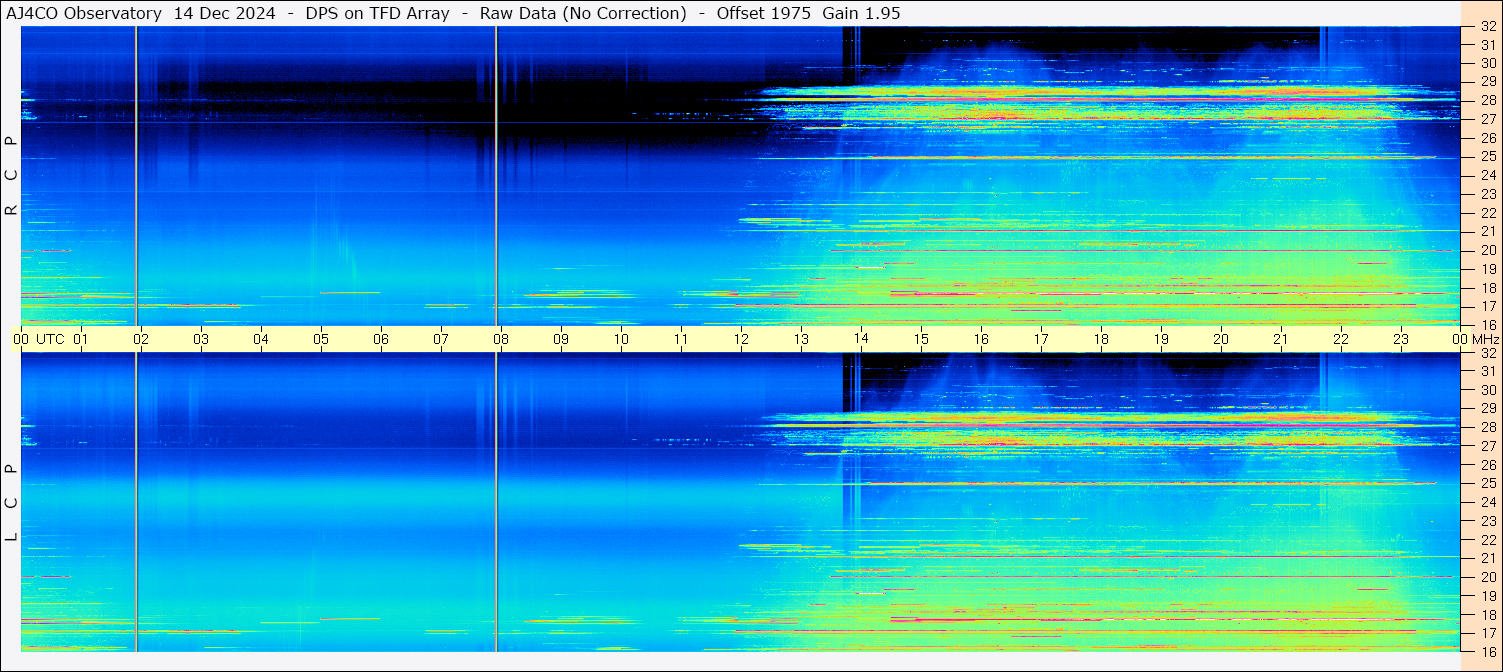Click the 22 hour time-axis label
This screenshot has height=672, width=1503.
1341,339
